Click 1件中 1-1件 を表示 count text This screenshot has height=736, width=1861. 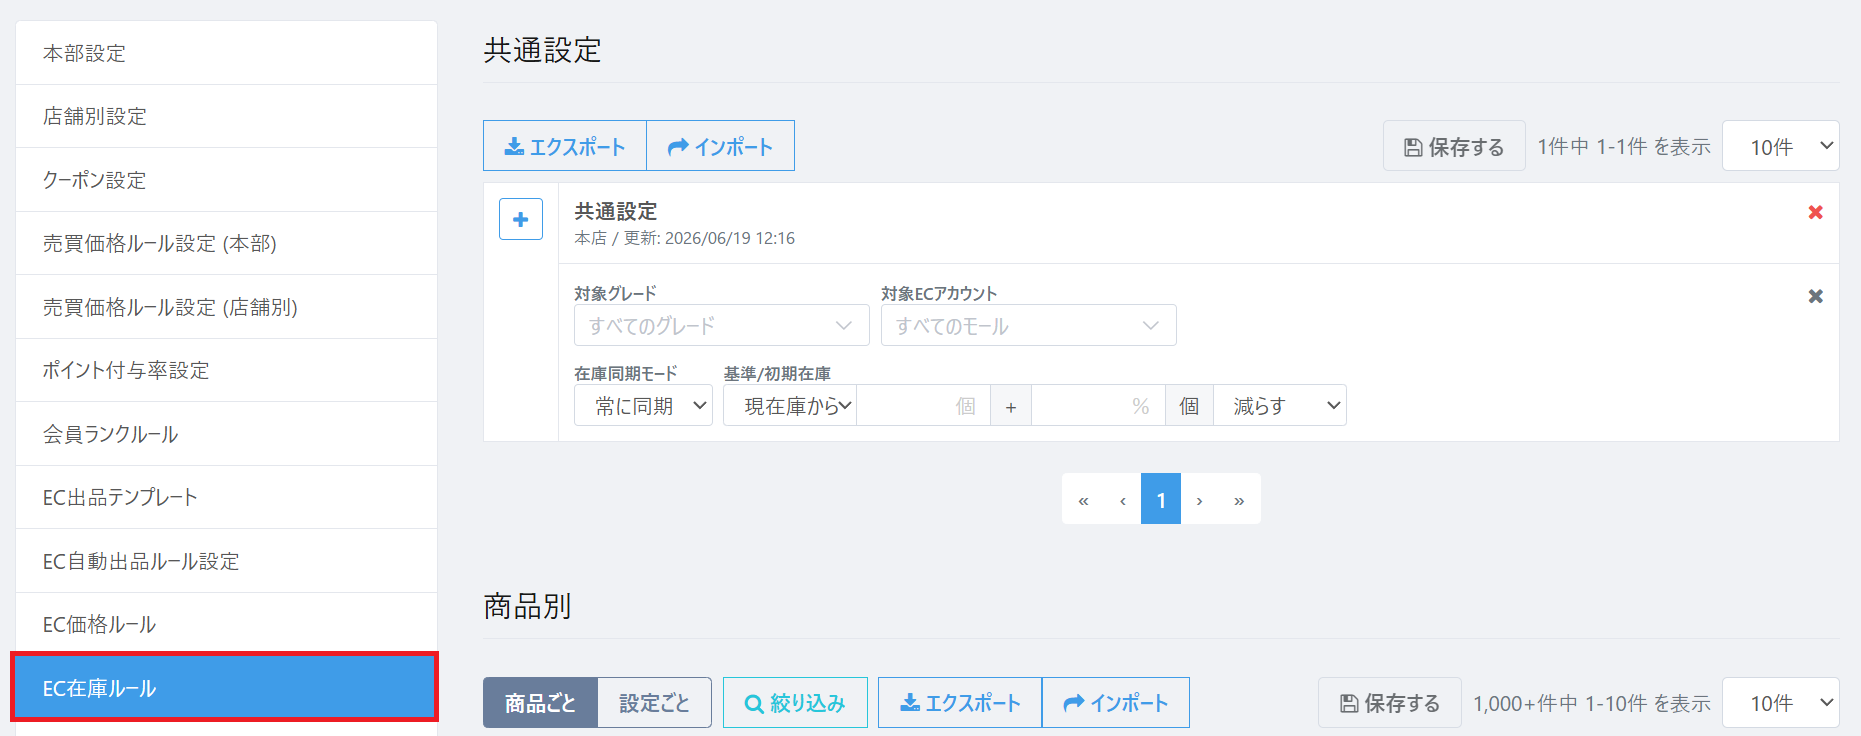point(1624,147)
